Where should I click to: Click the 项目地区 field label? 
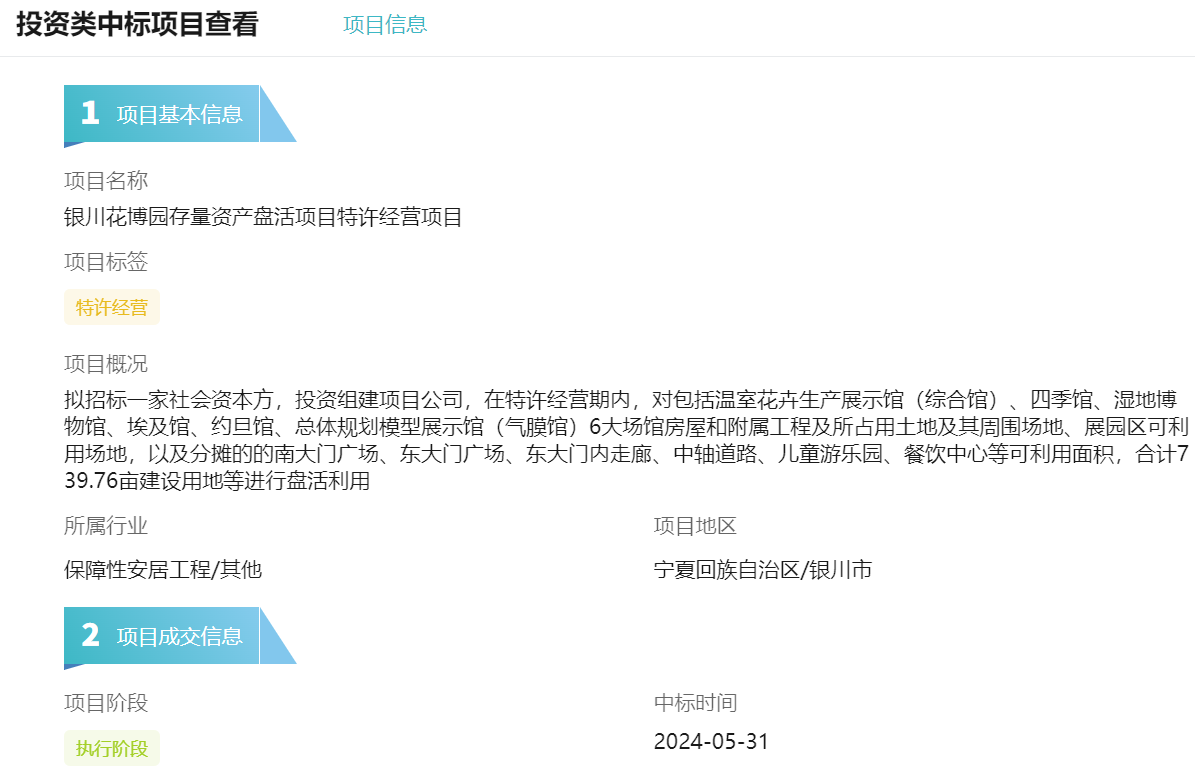pos(695,526)
